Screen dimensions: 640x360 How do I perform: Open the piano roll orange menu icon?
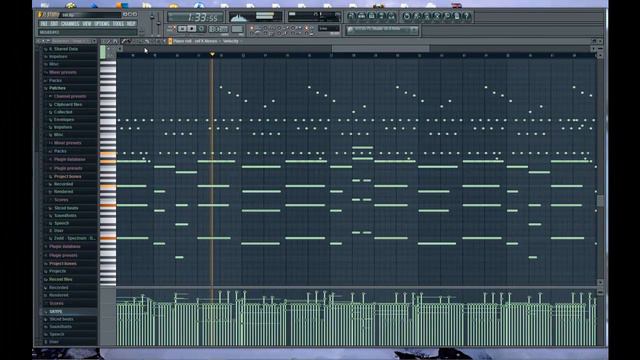tap(170, 41)
